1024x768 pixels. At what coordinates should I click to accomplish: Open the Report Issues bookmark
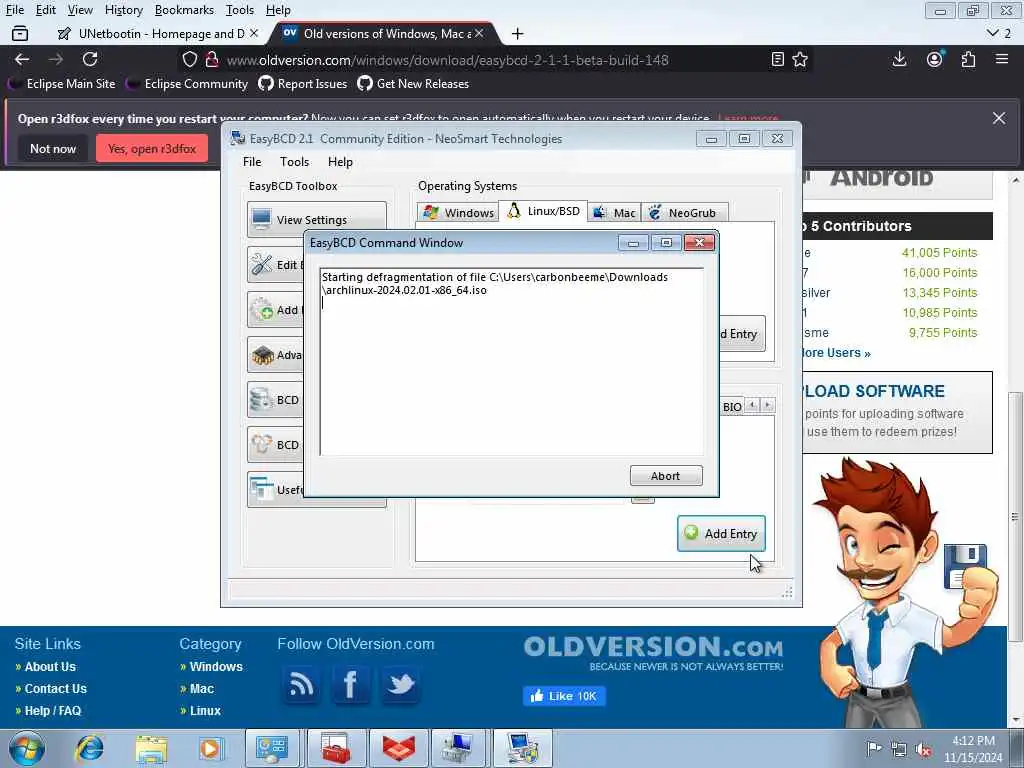click(302, 84)
